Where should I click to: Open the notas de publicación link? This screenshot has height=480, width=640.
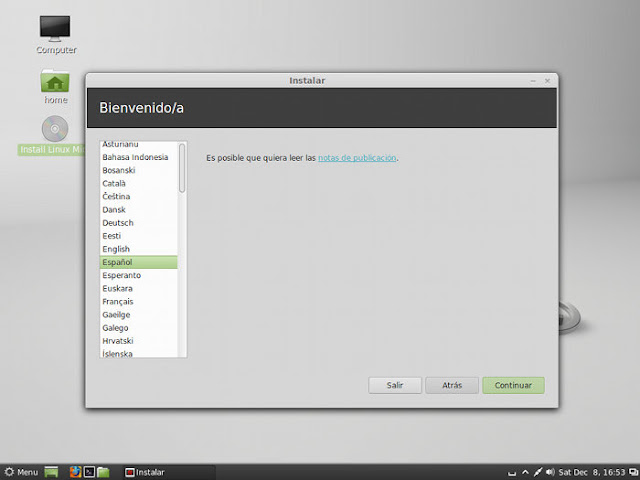click(357, 158)
